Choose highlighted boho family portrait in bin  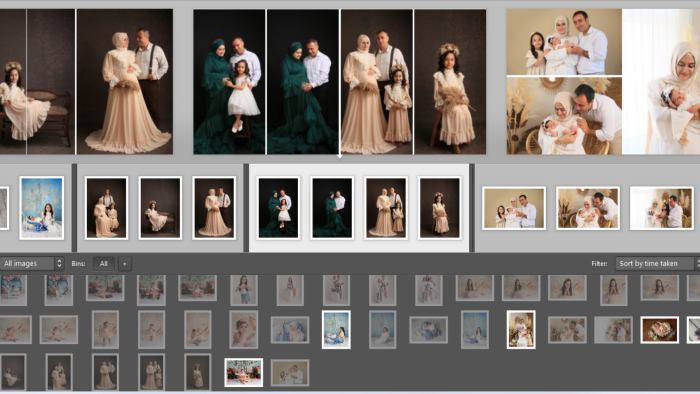coord(521,330)
